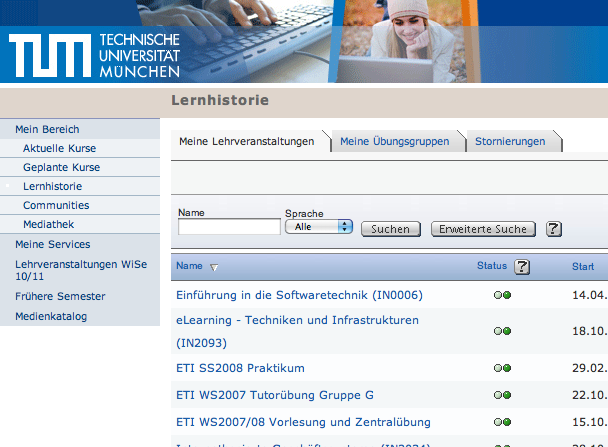The image size is (608, 447).
Task: Click the TUM logo in header
Action: [x=96, y=56]
